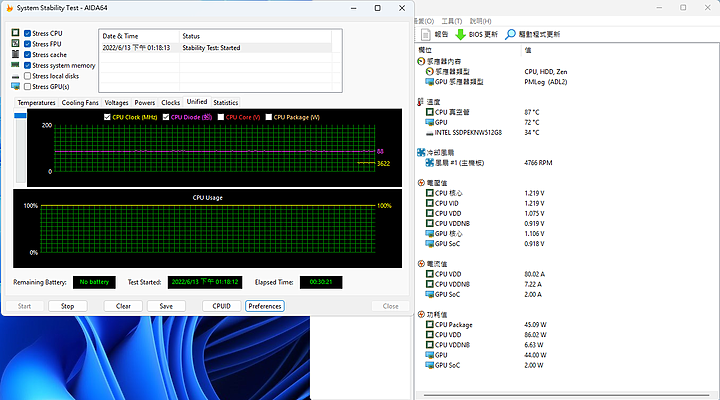This screenshot has height=400, width=720.
Task: Click the Stress cache icon
Action: 16,54
